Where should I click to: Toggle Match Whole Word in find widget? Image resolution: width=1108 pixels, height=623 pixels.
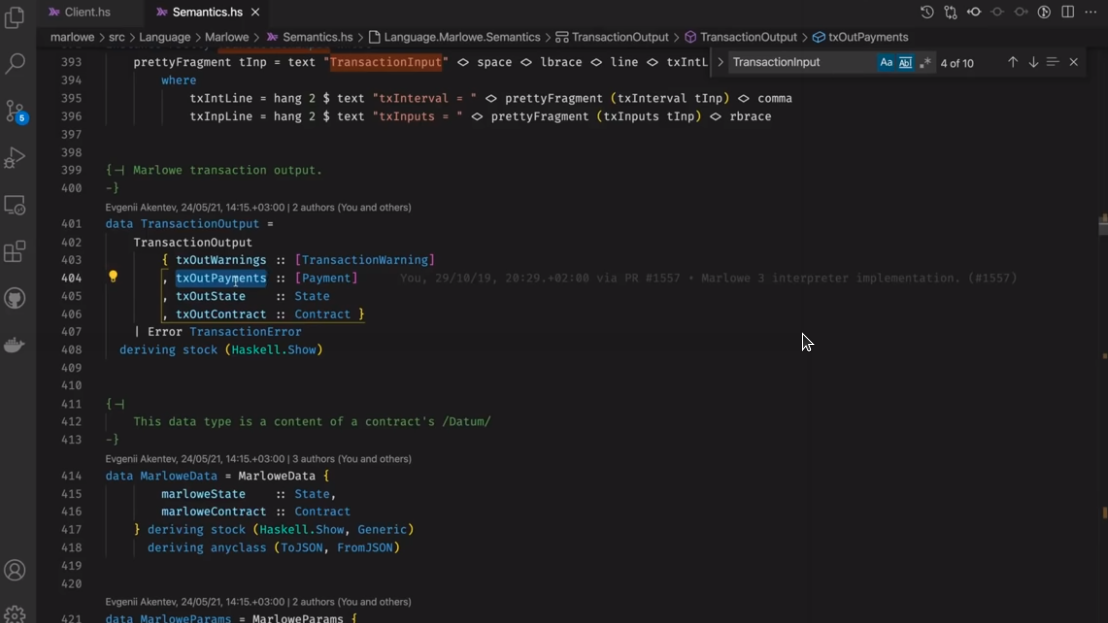905,62
